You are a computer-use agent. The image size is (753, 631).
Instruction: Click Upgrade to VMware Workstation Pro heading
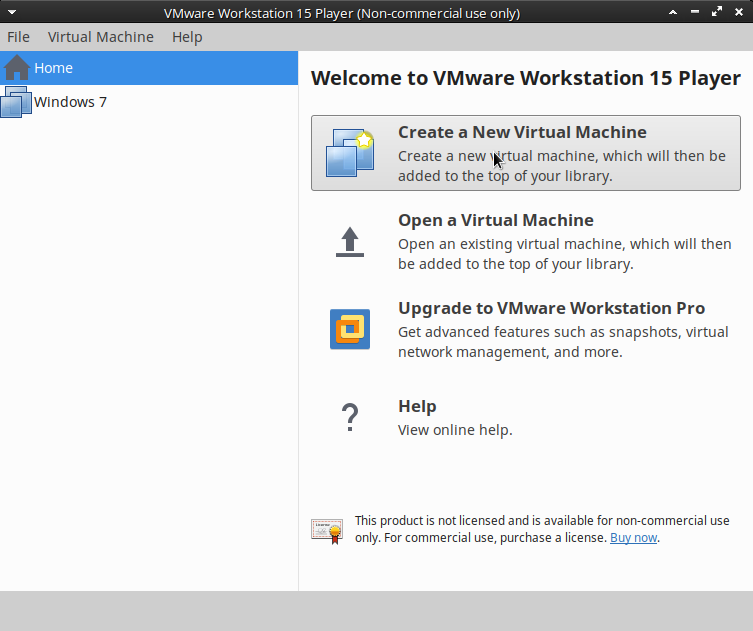pyautogui.click(x=551, y=308)
